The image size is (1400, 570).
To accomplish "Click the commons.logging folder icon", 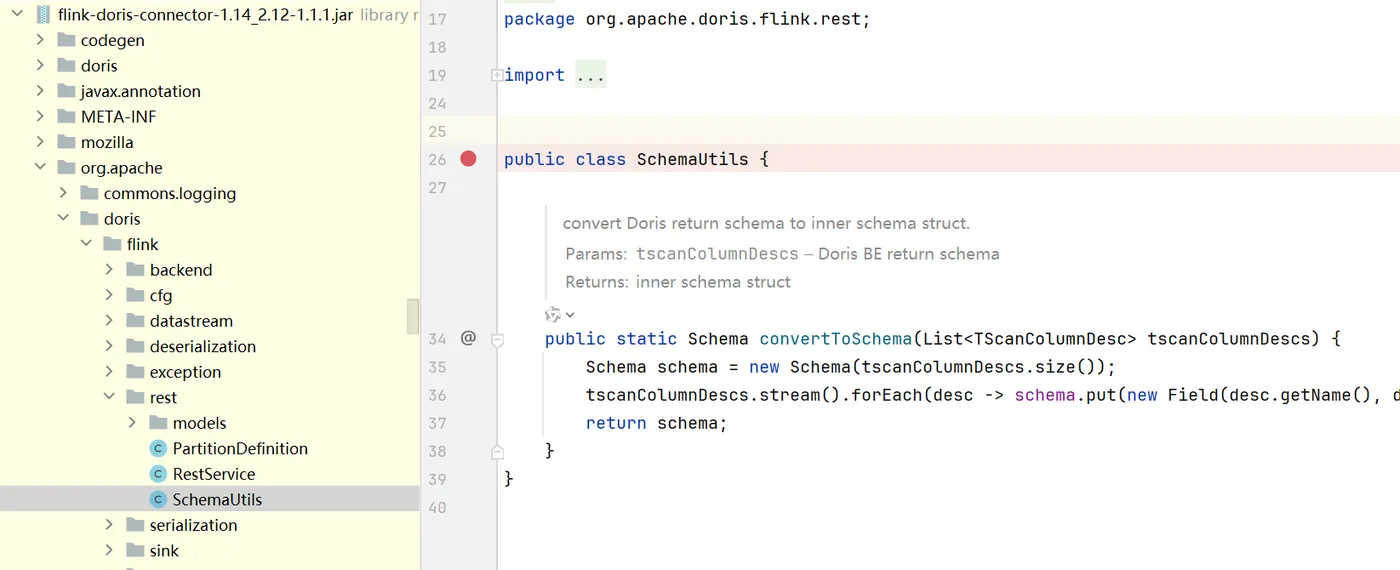I will point(90,193).
